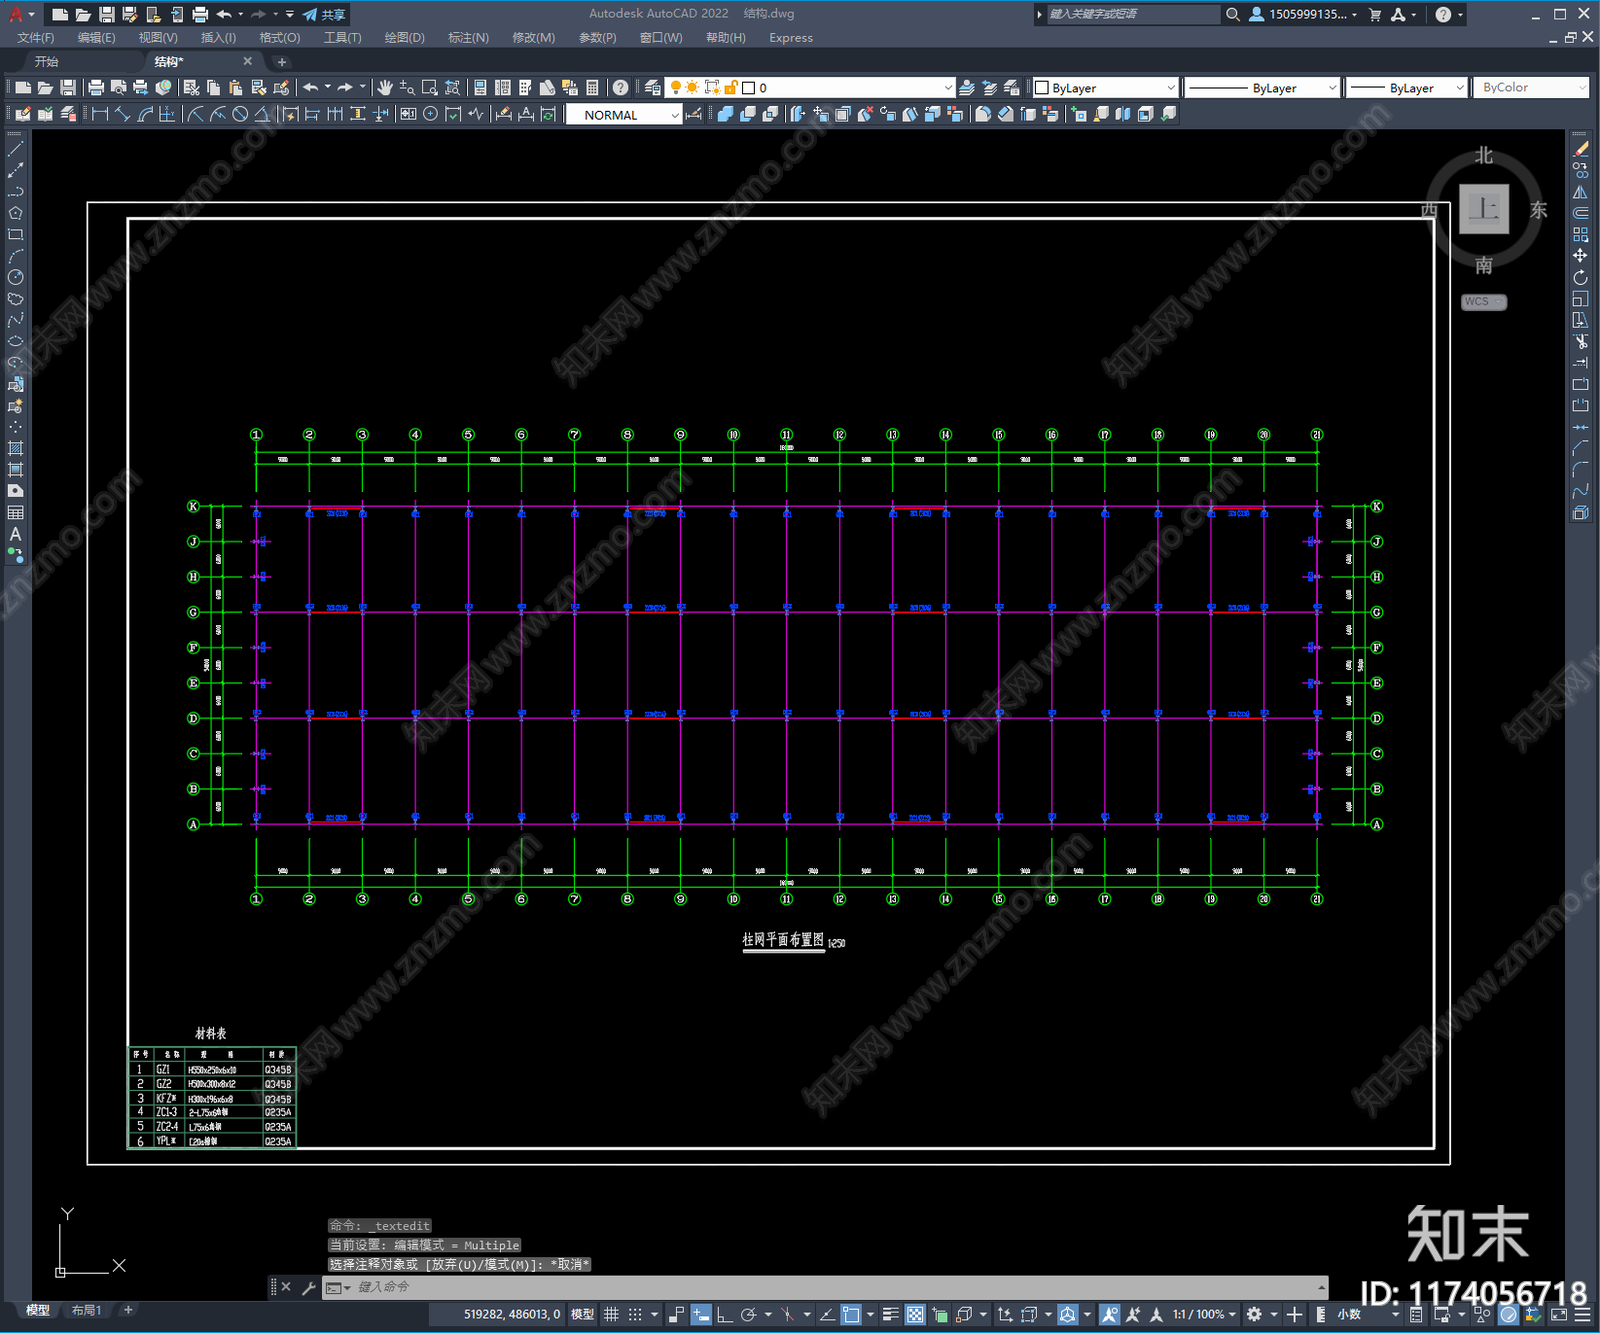This screenshot has height=1333, width=1600.
Task: Select the Move tool in modify toolbar
Action: [x=1580, y=256]
